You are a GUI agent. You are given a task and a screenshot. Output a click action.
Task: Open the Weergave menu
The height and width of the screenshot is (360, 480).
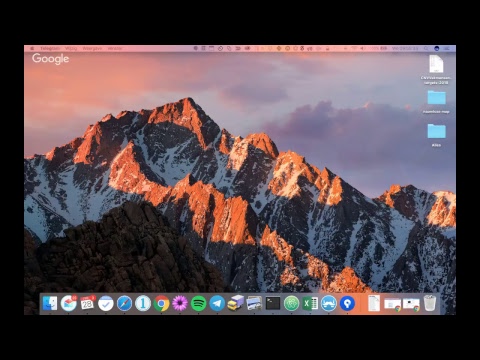[92, 48]
